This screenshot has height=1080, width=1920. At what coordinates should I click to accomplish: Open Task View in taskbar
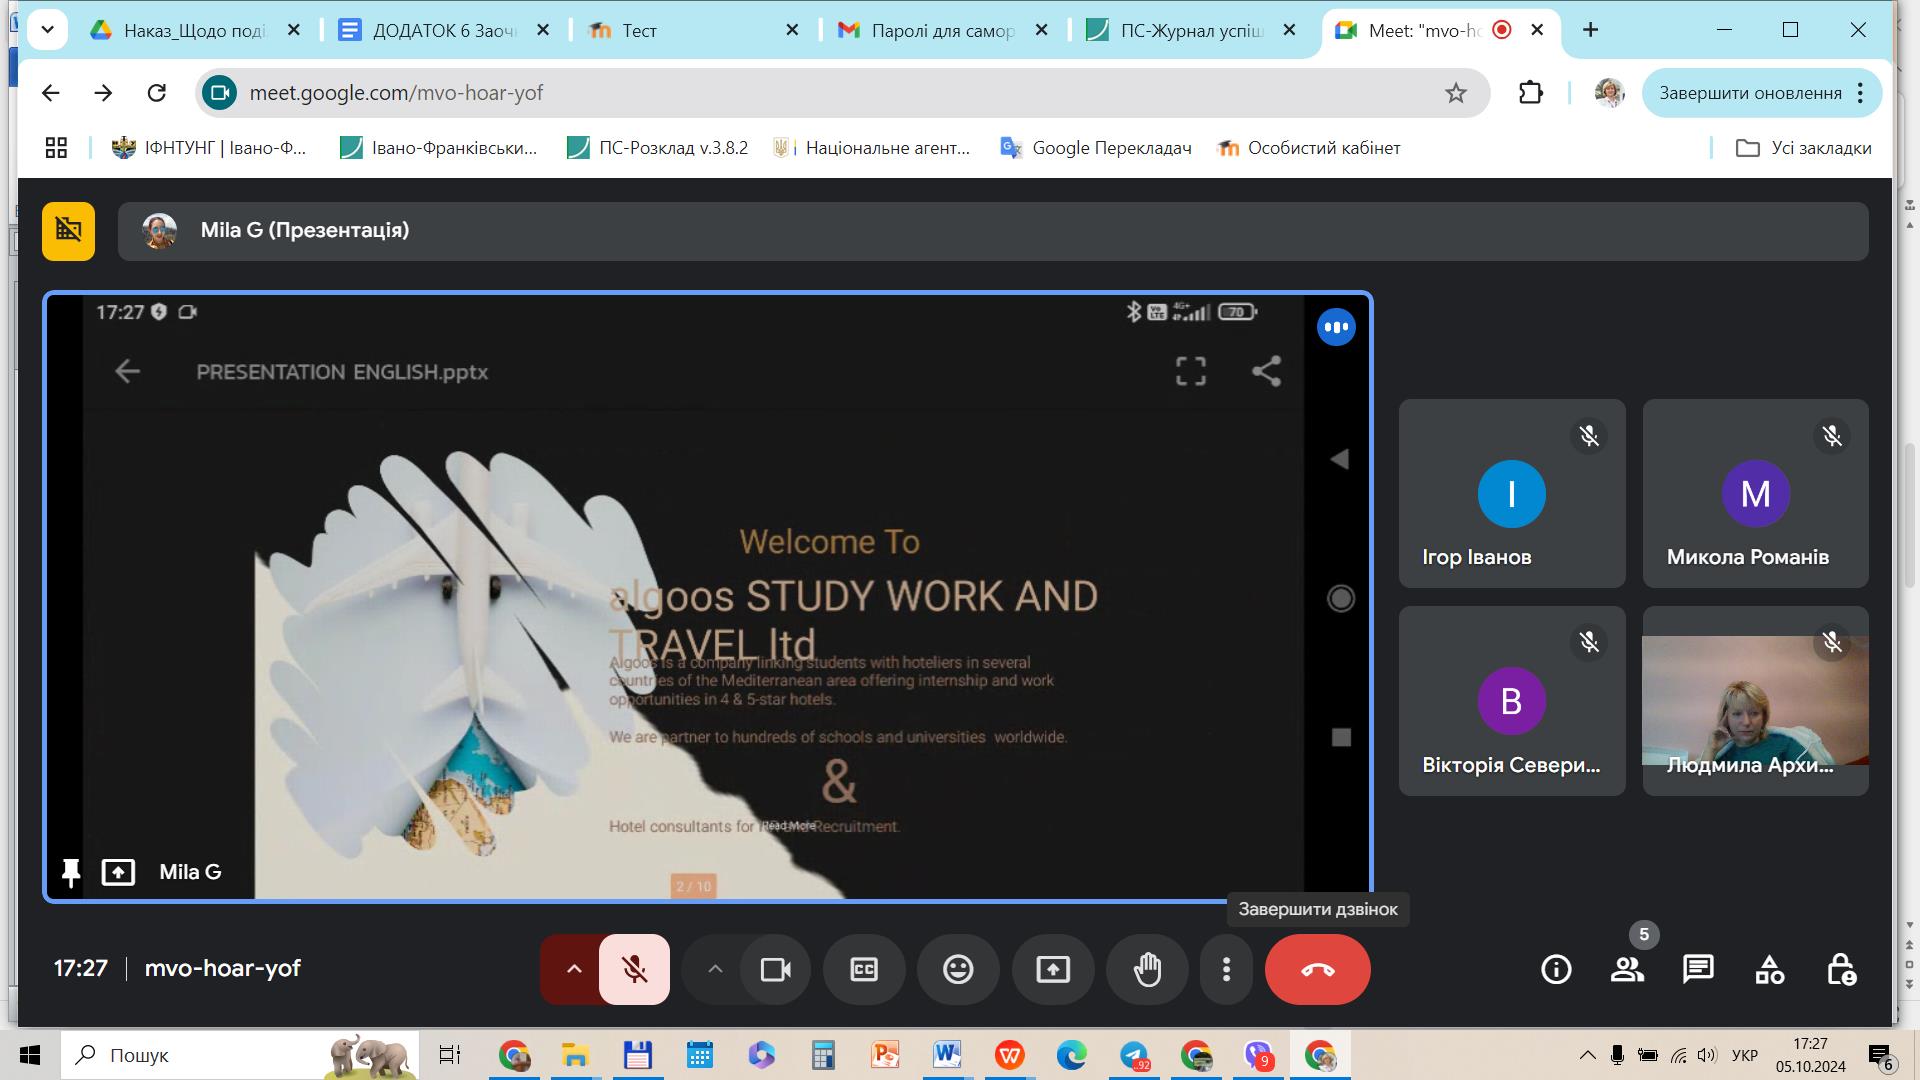click(x=450, y=1055)
